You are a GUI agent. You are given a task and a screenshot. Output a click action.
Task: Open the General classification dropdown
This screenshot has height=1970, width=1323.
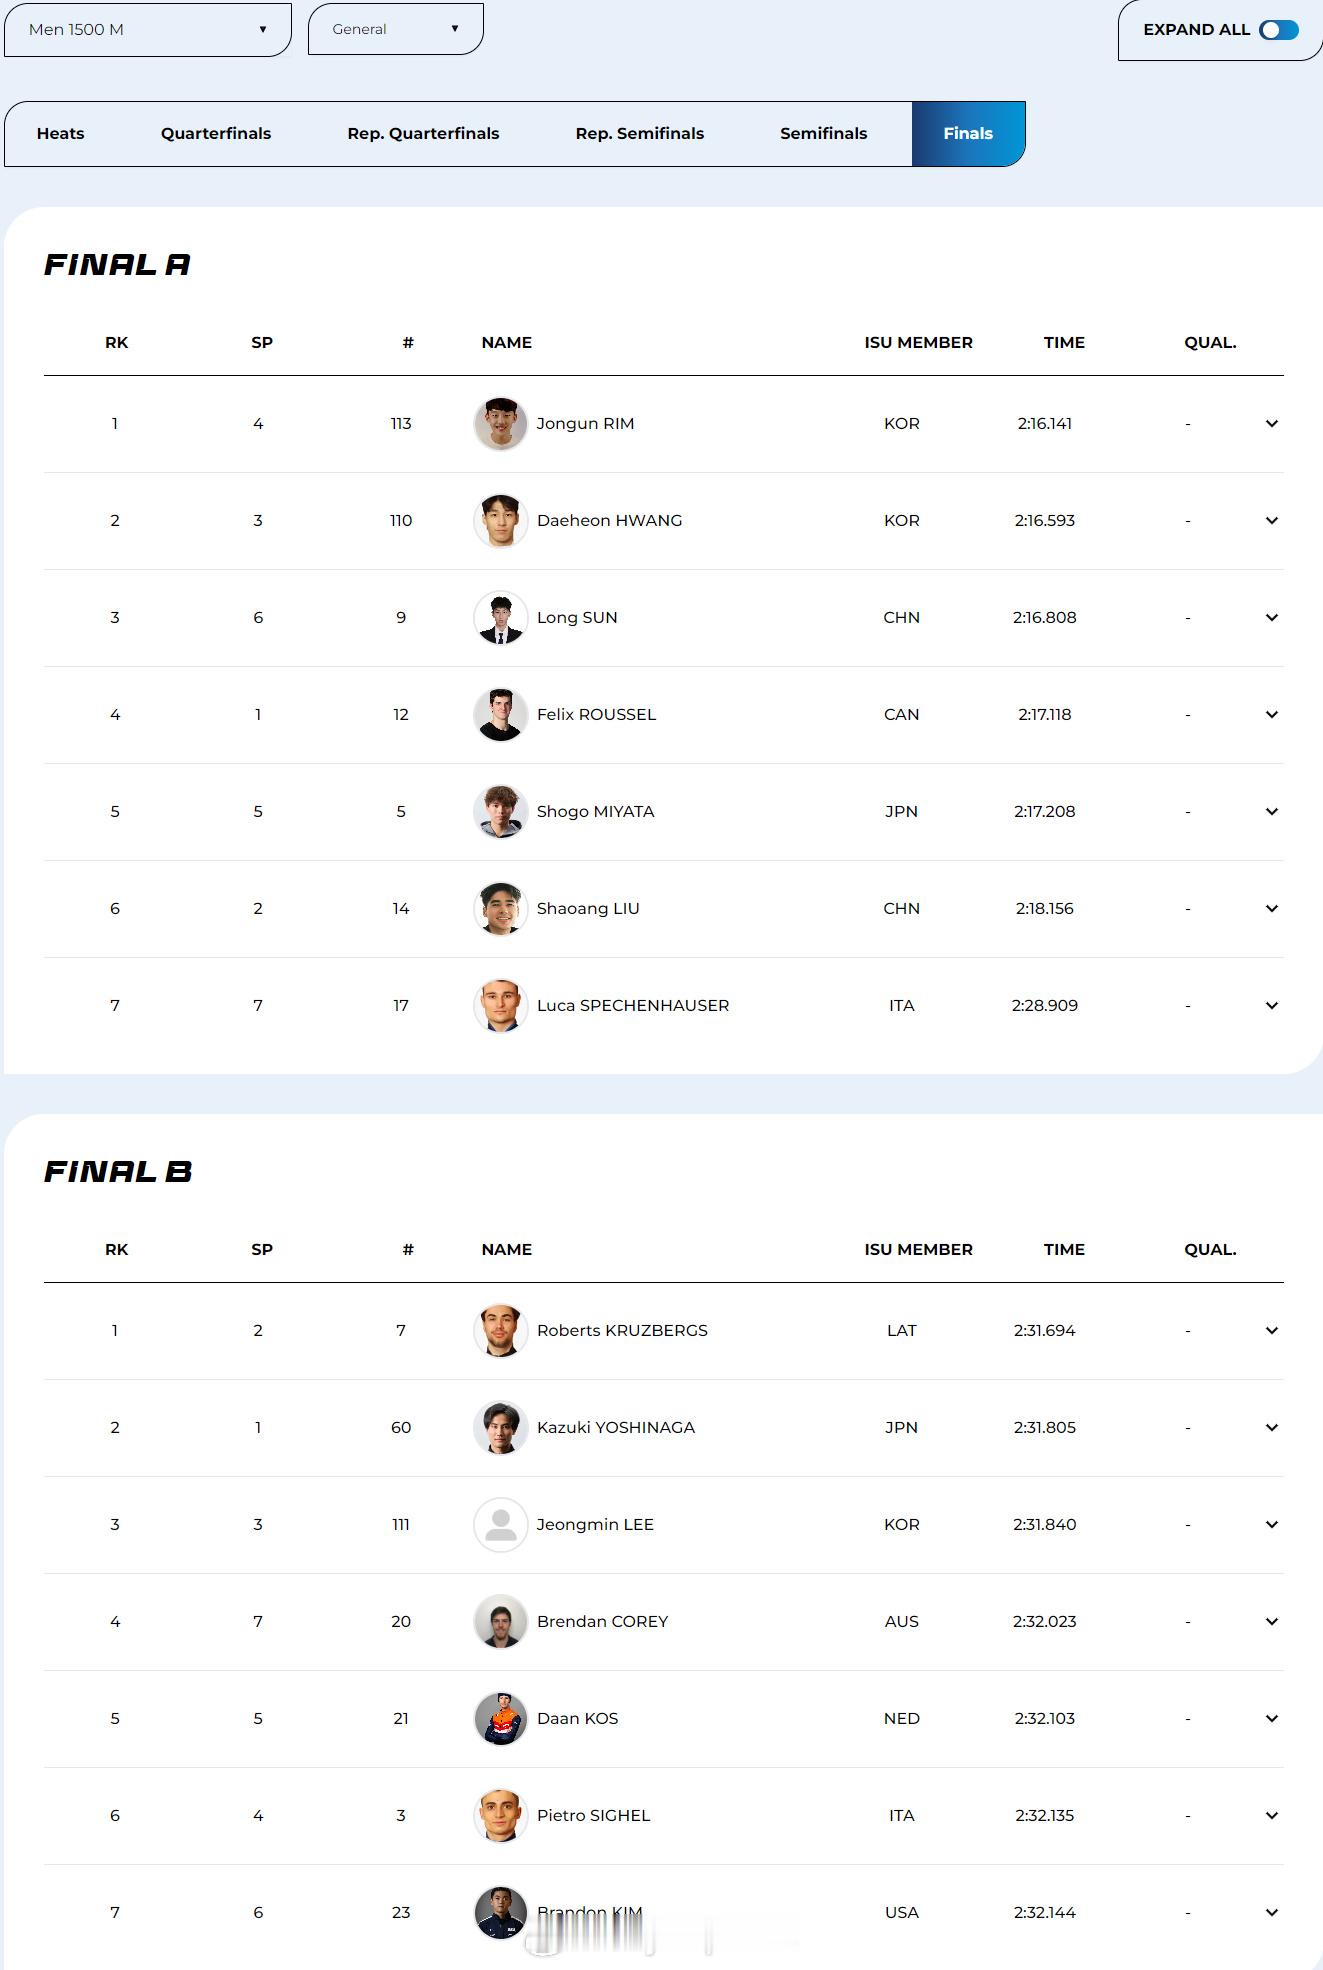coord(395,30)
